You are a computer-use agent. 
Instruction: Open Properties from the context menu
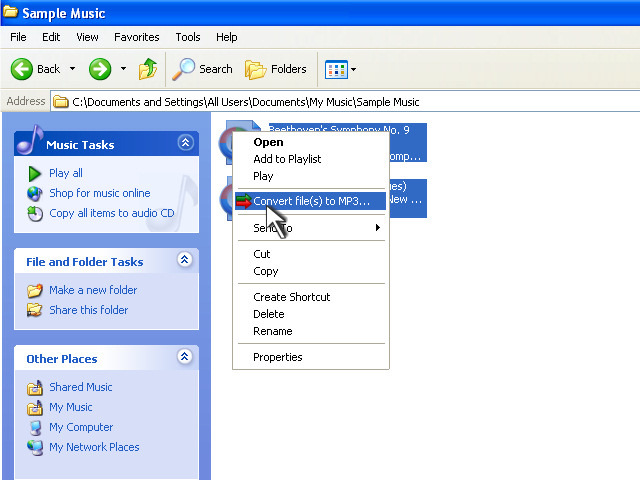point(311,357)
